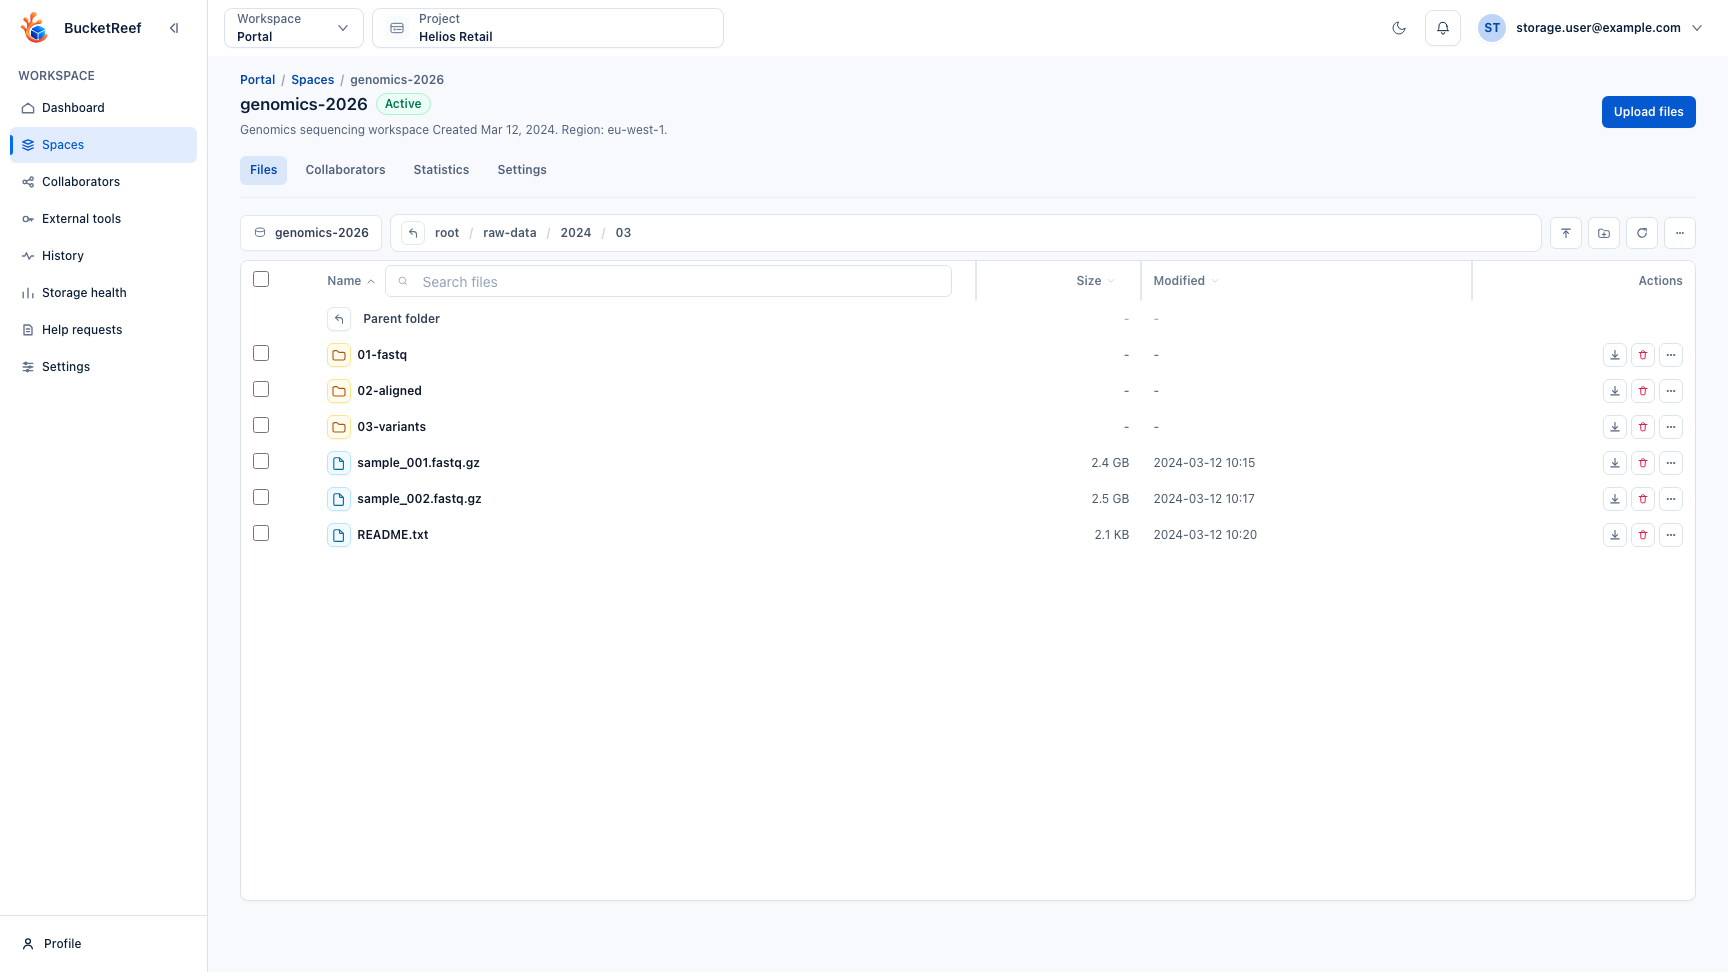Screen dimensions: 1728x972
Task: Sort files by Modified column
Action: [1186, 281]
